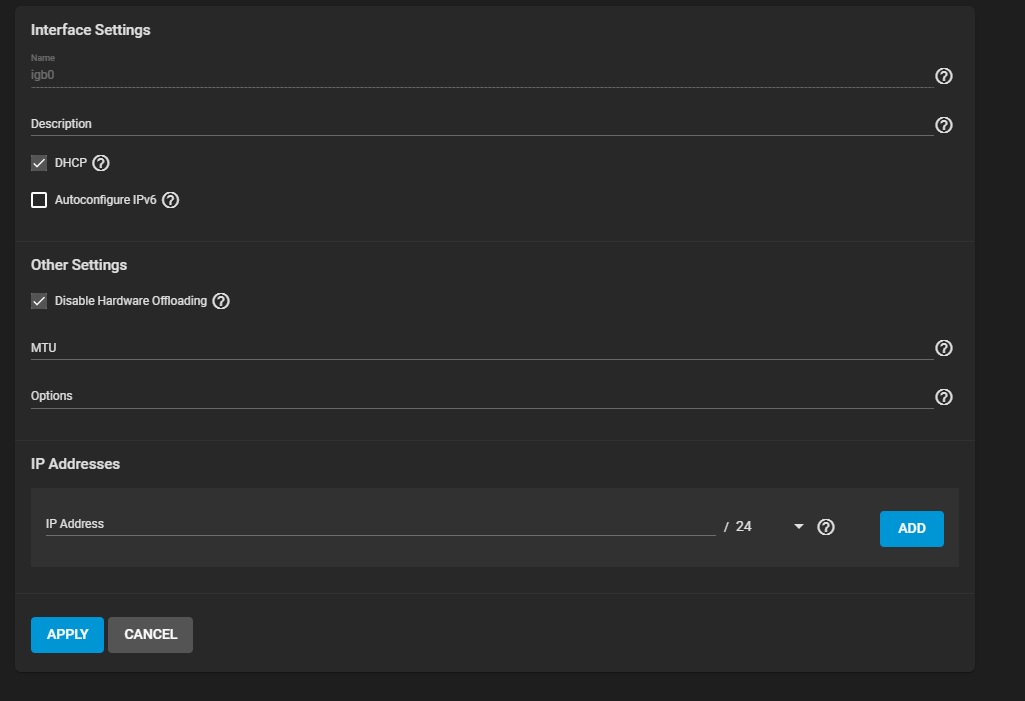
Task: Toggle Disable Hardware Offloading checkbox
Action: point(39,301)
